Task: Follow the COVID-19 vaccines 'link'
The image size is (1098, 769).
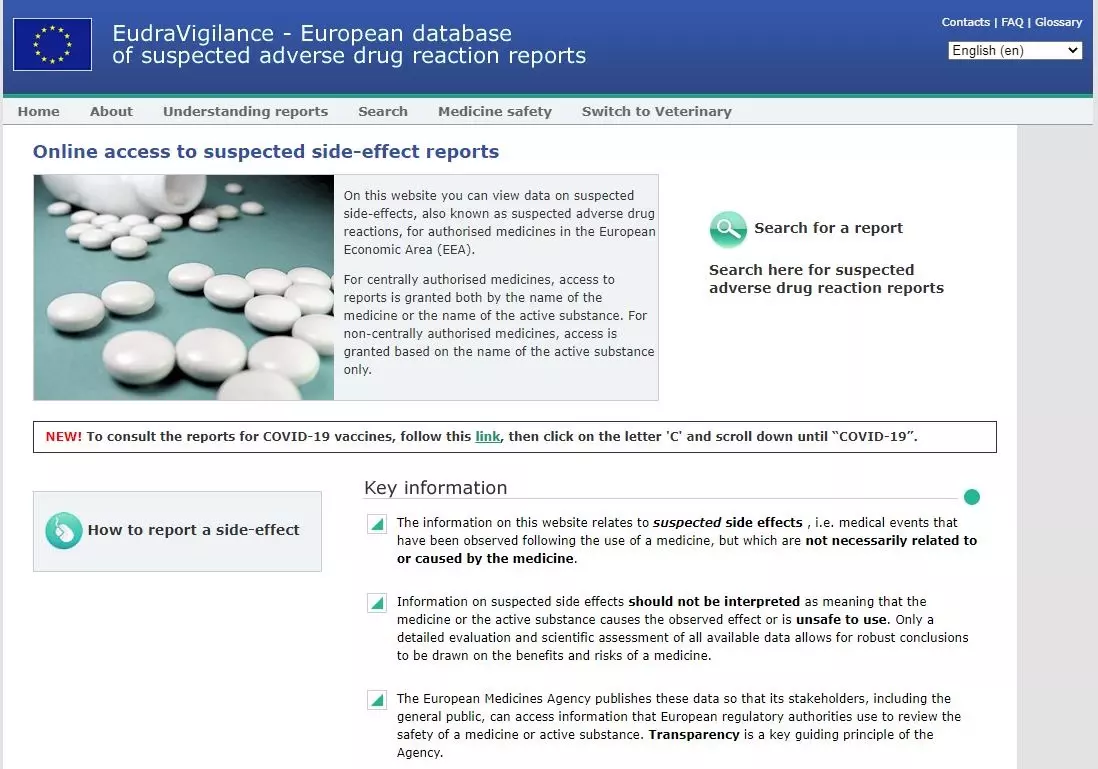Action: tap(487, 436)
